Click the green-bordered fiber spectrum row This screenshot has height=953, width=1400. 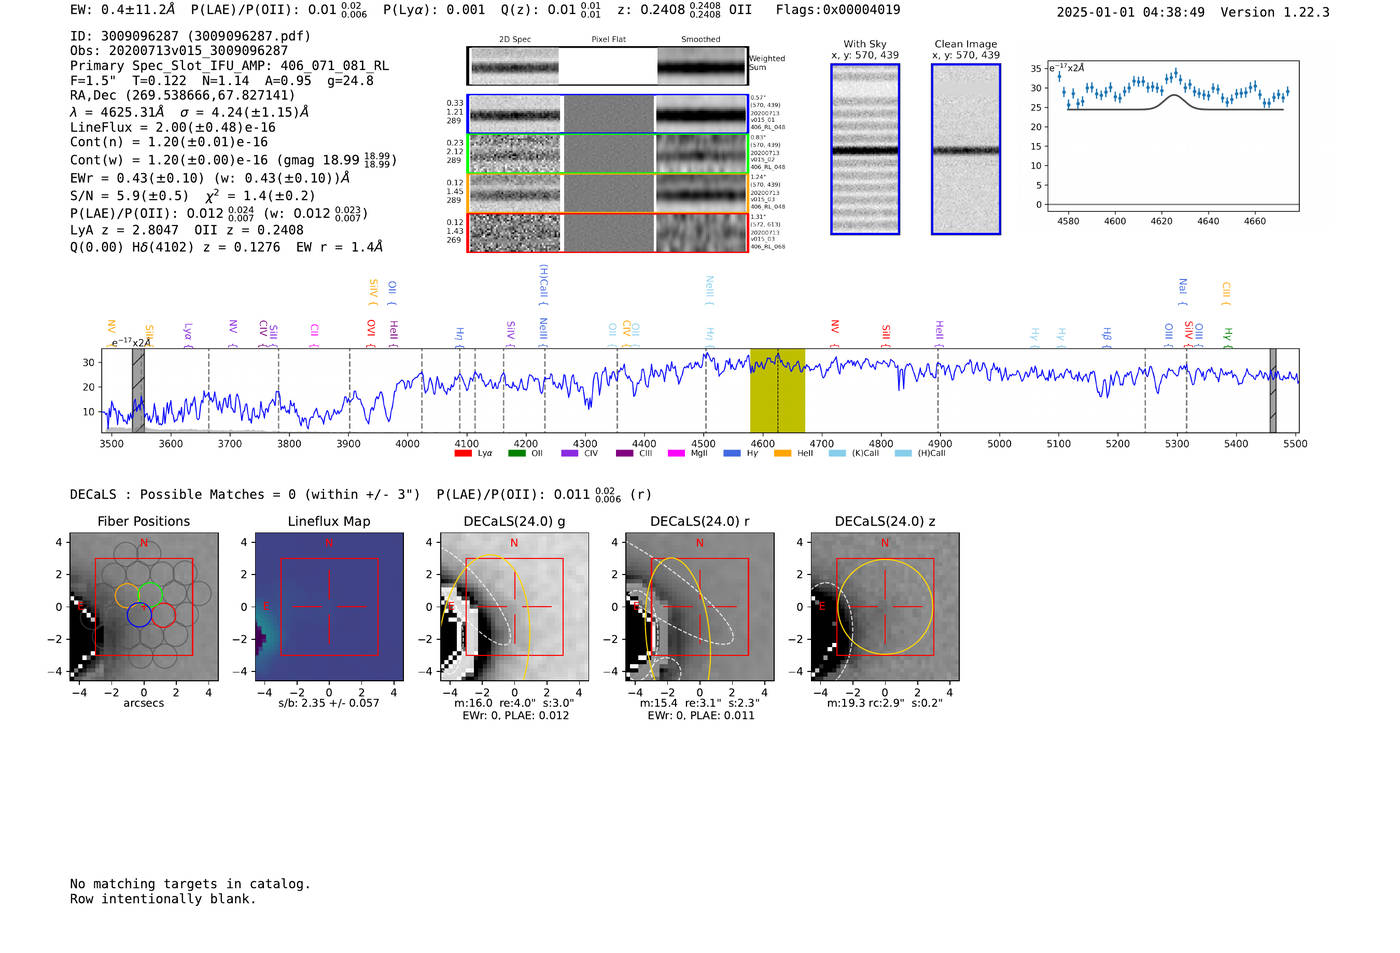(607, 154)
